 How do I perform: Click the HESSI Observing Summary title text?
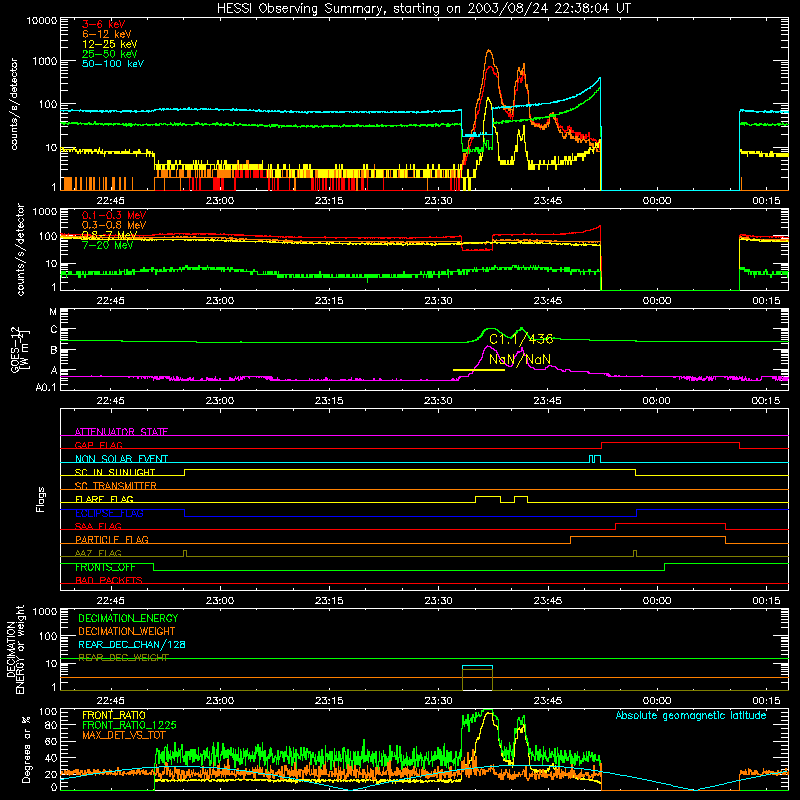pos(423,9)
